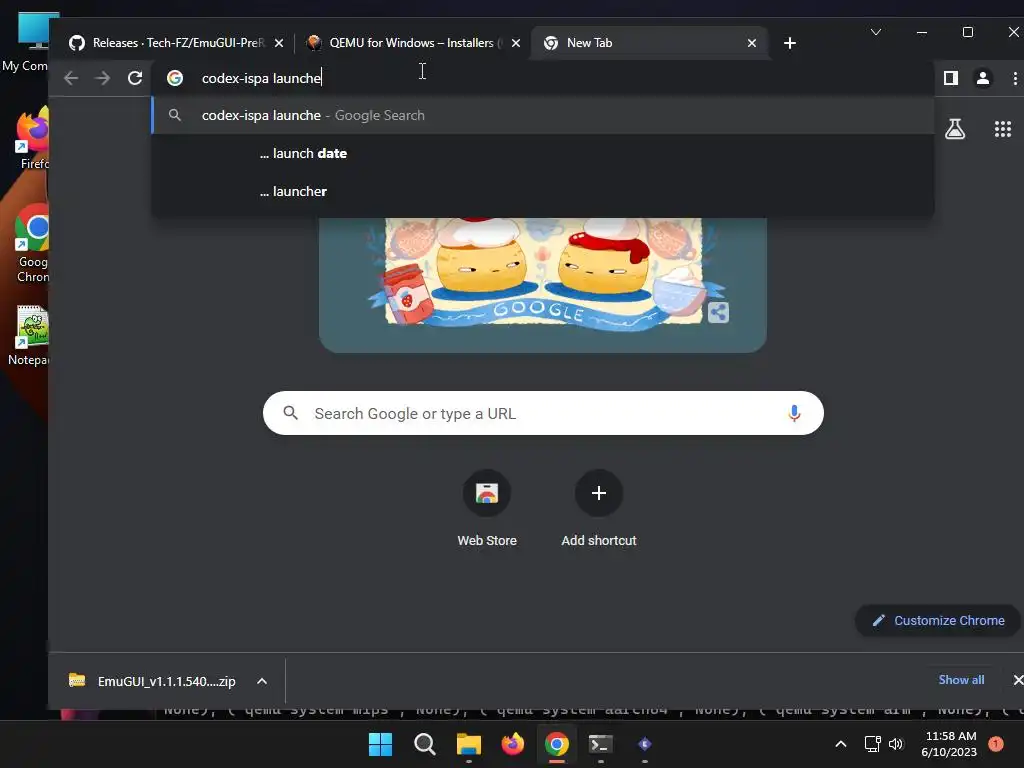This screenshot has height=768, width=1024.
Task: Close the Releases Tech-FZ/EmuGUI tab
Action: pos(279,43)
